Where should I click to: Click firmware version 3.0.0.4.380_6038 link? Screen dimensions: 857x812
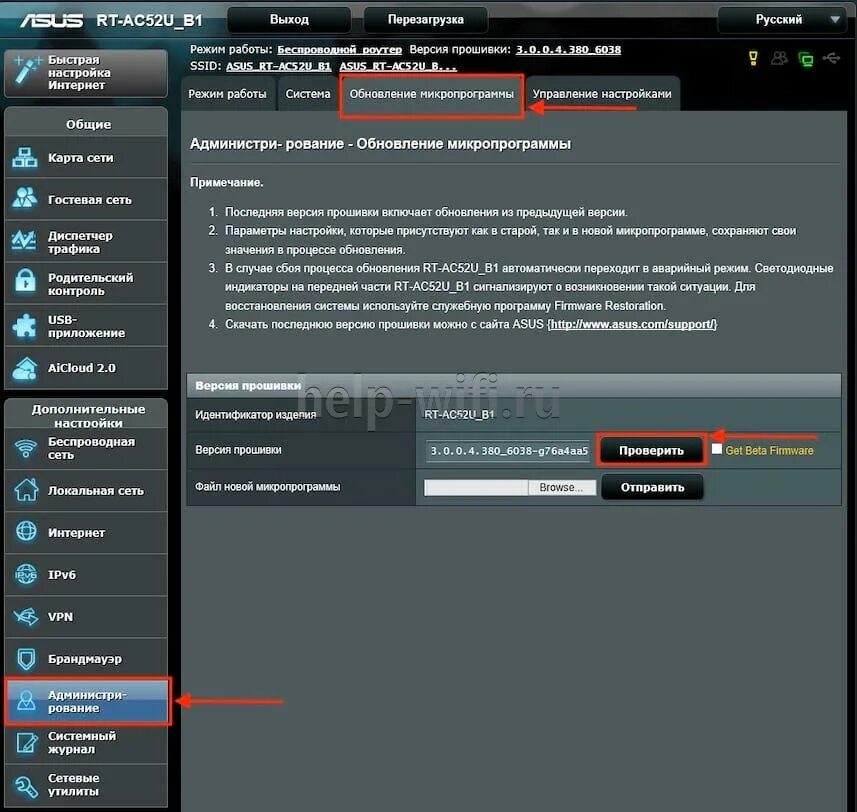pos(568,50)
